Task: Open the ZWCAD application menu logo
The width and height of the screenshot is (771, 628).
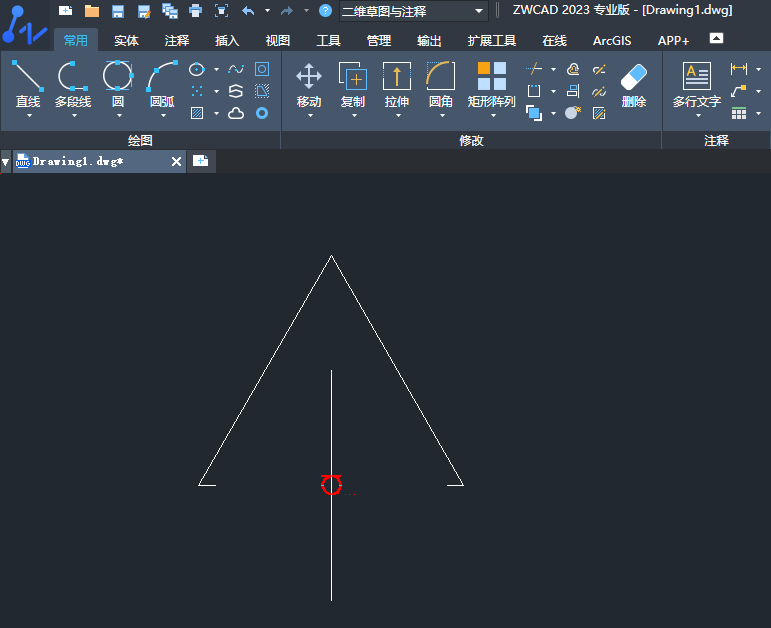Action: point(24,25)
